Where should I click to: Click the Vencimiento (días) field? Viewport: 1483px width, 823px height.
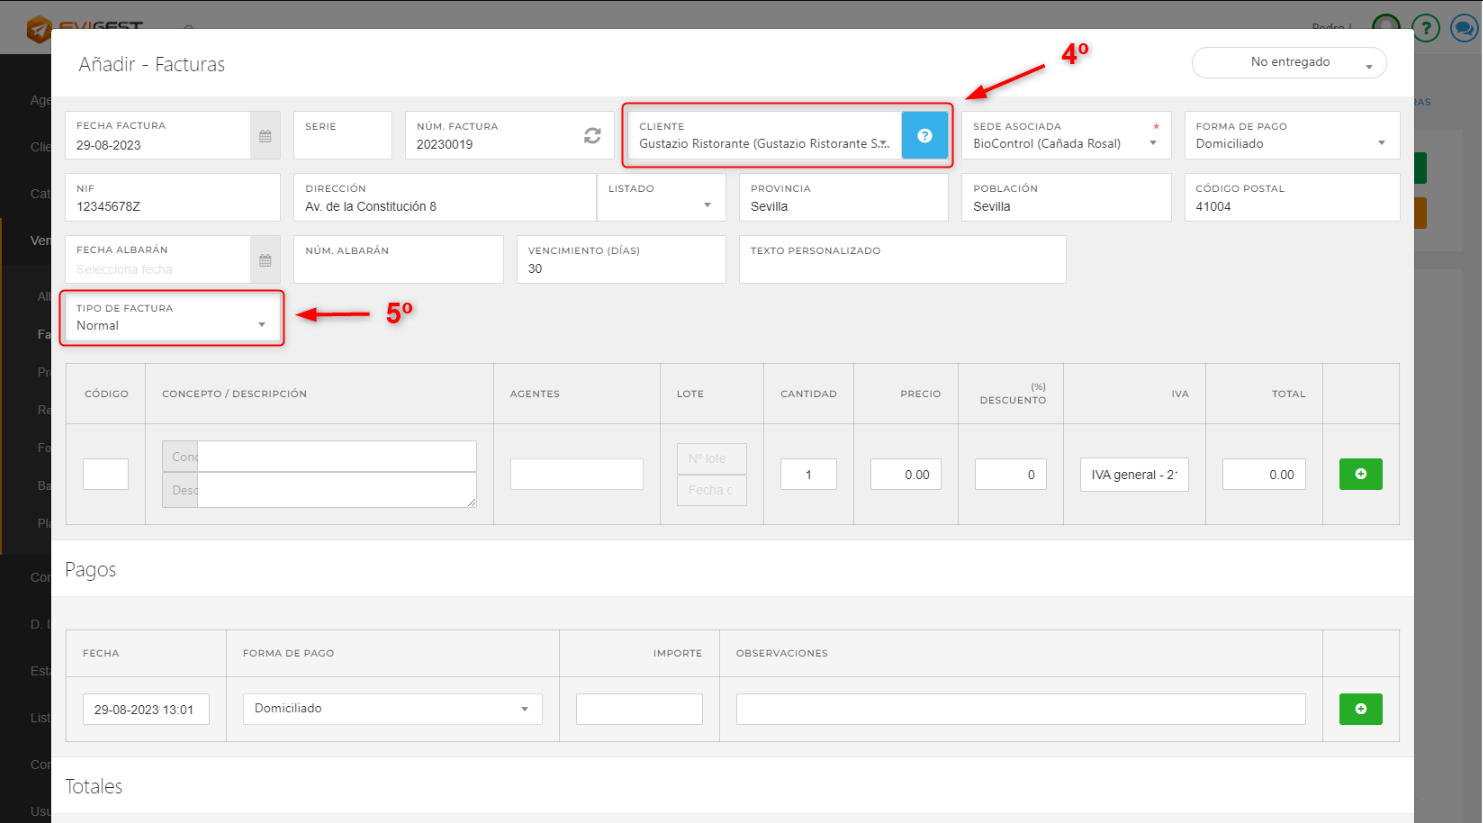620,268
